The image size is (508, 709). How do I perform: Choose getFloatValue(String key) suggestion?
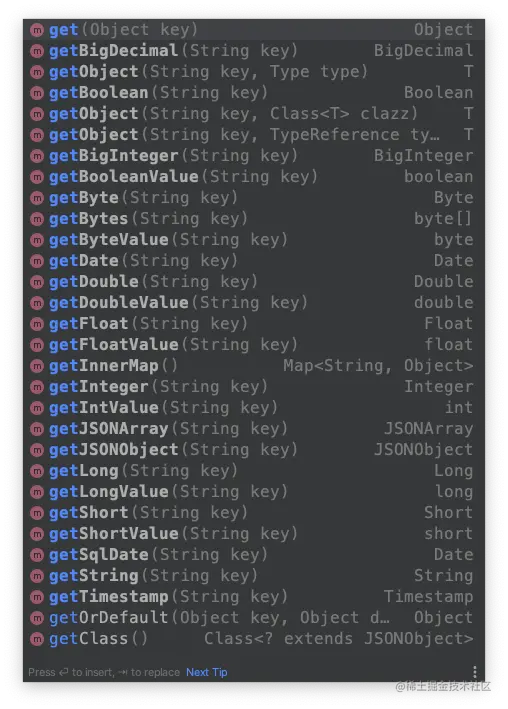click(254, 345)
